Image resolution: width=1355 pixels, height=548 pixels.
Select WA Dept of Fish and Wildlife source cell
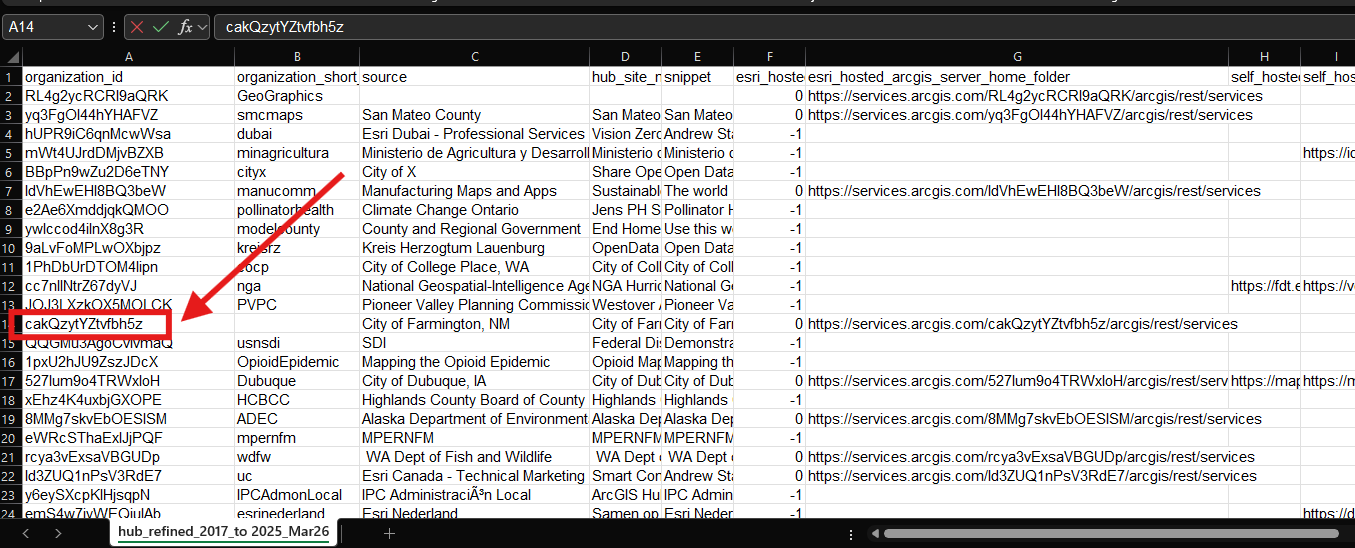pyautogui.click(x=474, y=457)
